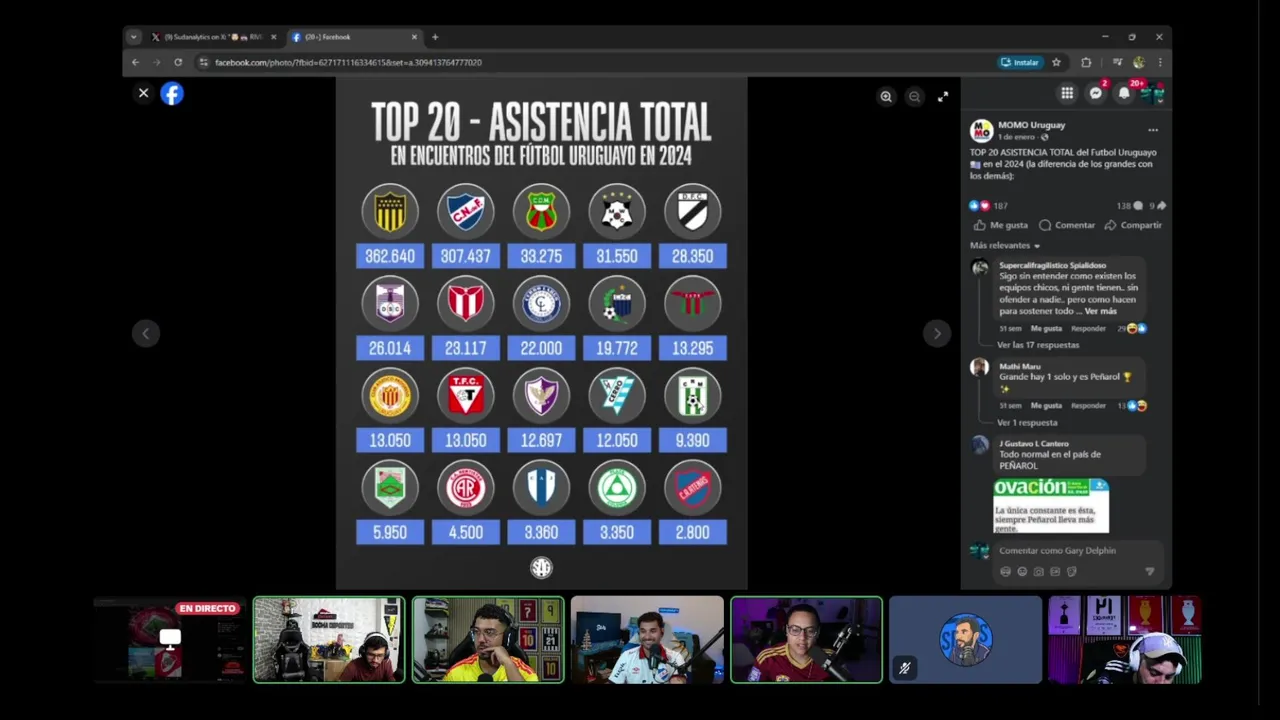The image size is (1280, 720).
Task: Open post options three-dot menu
Action: click(x=1152, y=130)
